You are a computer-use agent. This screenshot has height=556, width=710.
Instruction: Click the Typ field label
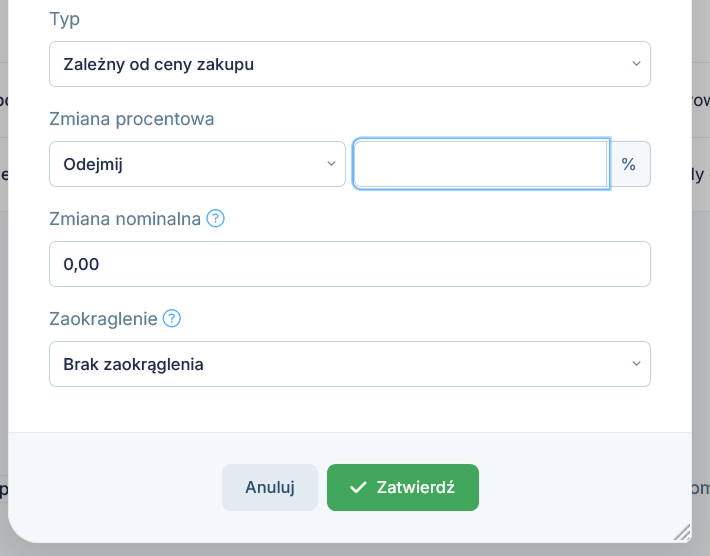click(x=65, y=19)
